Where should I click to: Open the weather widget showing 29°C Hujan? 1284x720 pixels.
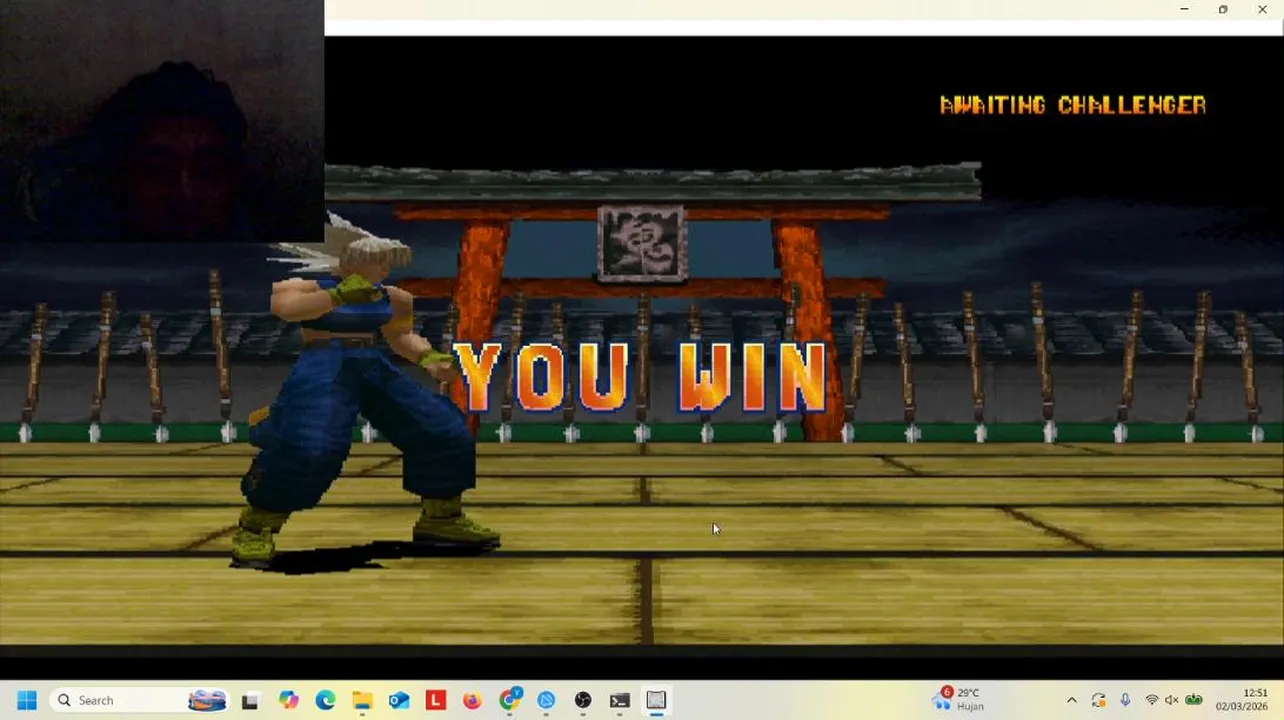click(x=960, y=699)
